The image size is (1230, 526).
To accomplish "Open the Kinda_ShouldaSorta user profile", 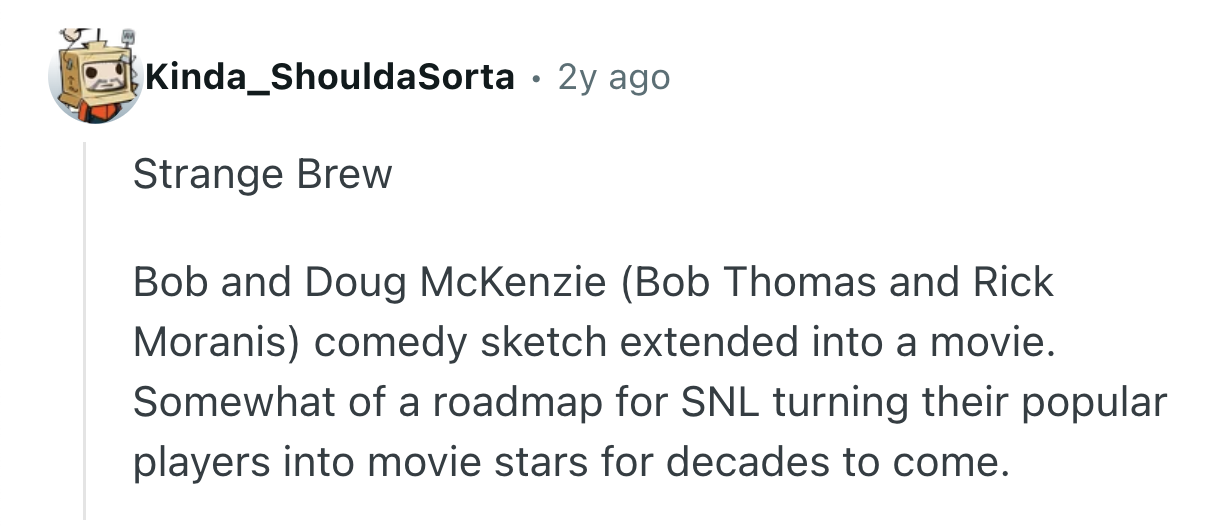I will point(329,77).
